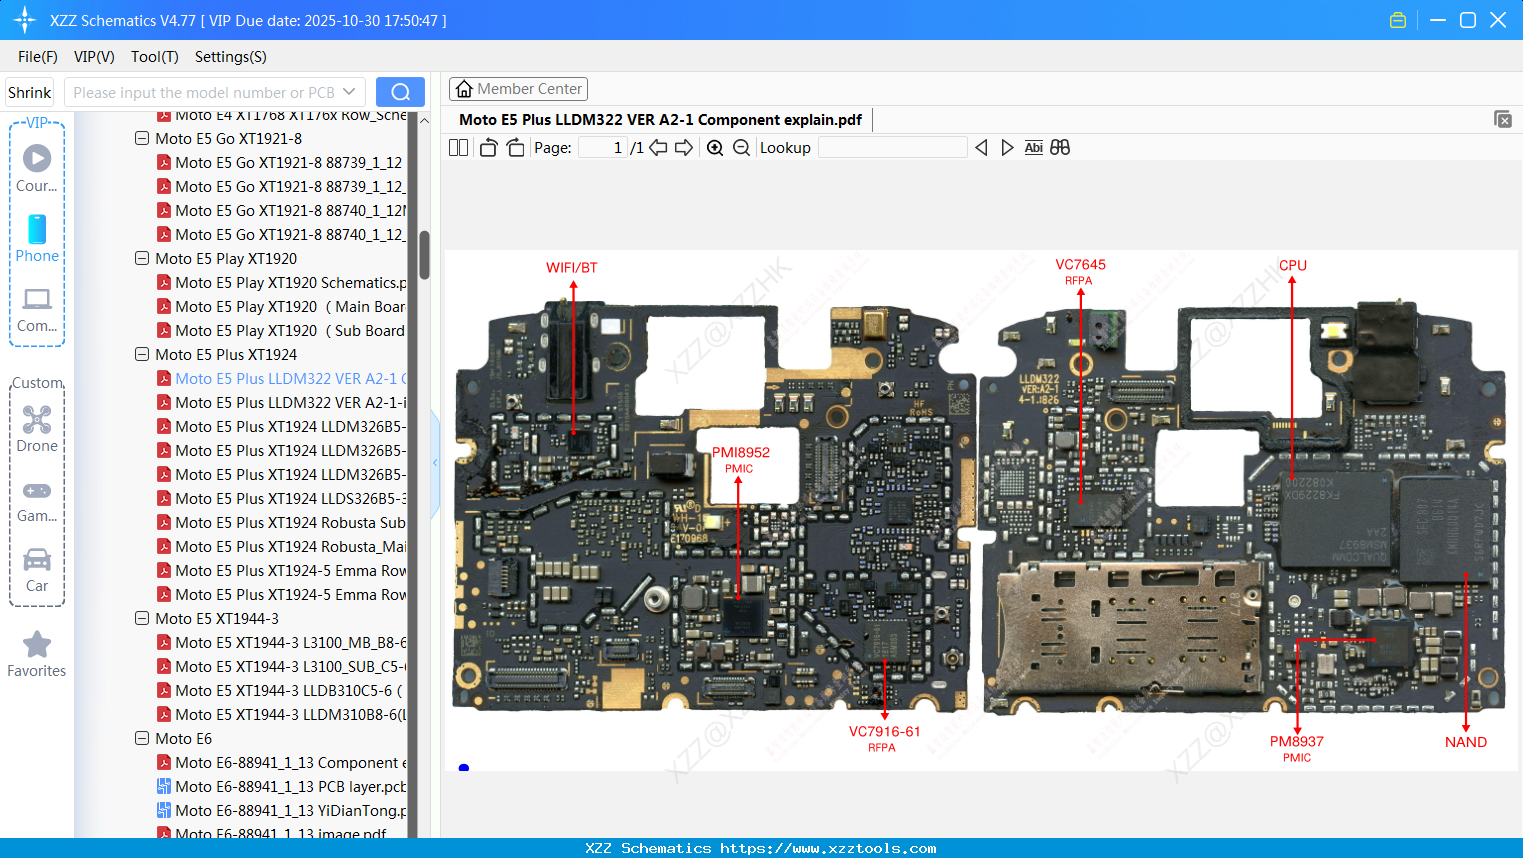The width and height of the screenshot is (1523, 858).
Task: Zoom in on the PDF page
Action: 715,147
